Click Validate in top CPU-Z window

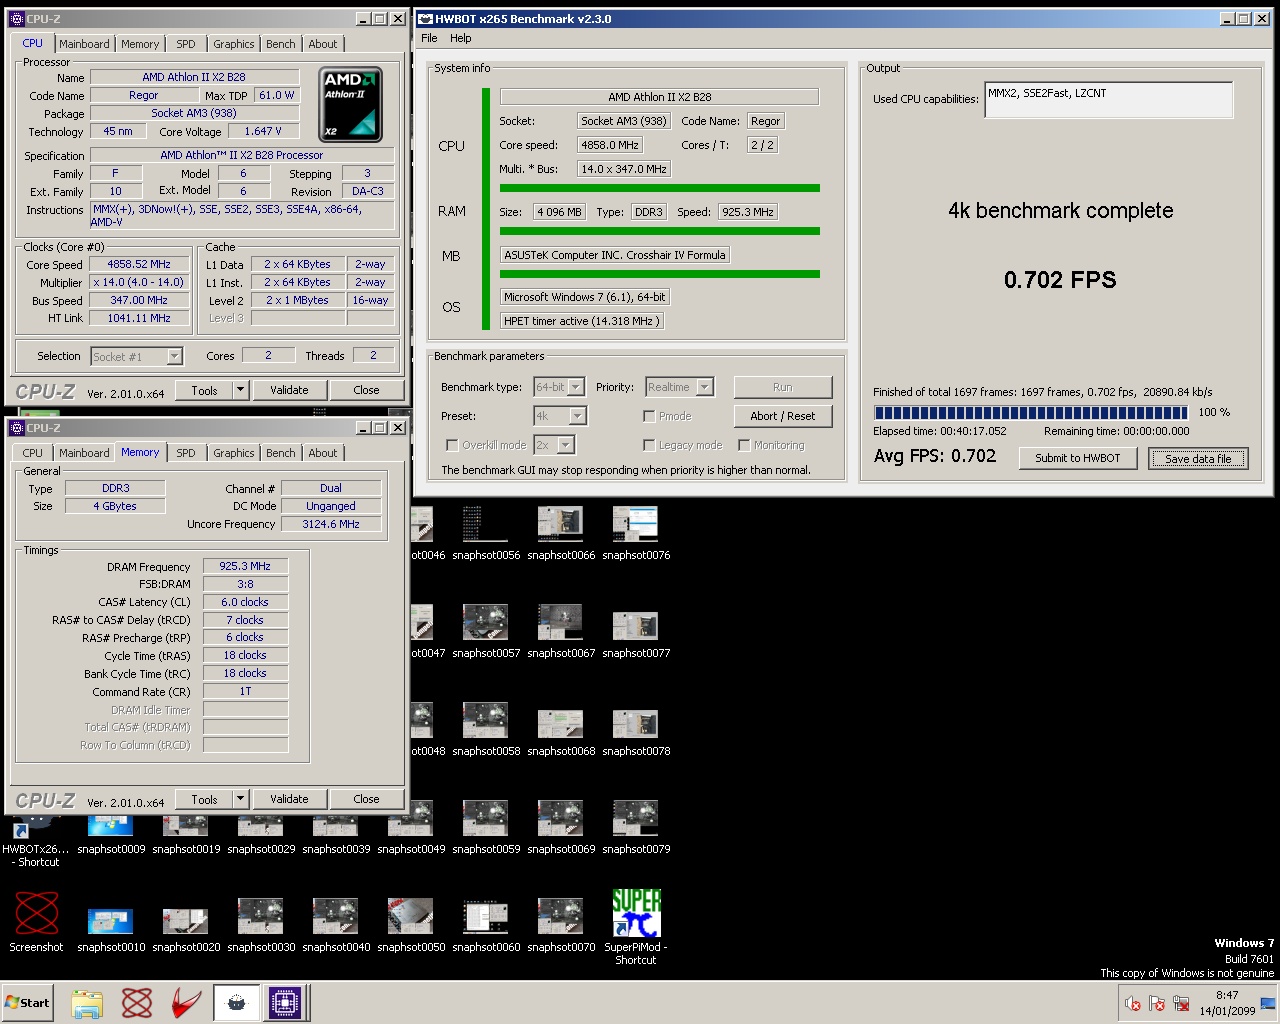pyautogui.click(x=289, y=390)
